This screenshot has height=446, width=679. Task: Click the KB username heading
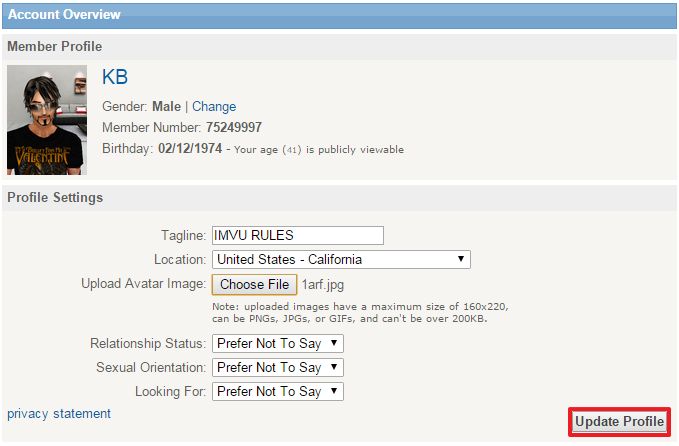[x=115, y=78]
